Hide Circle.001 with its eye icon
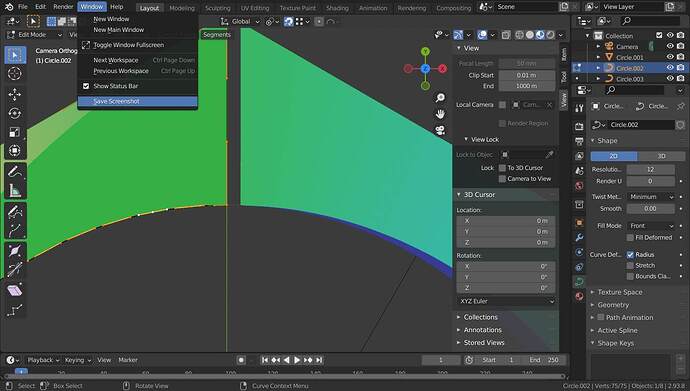This screenshot has width=690, height=391. point(670,57)
